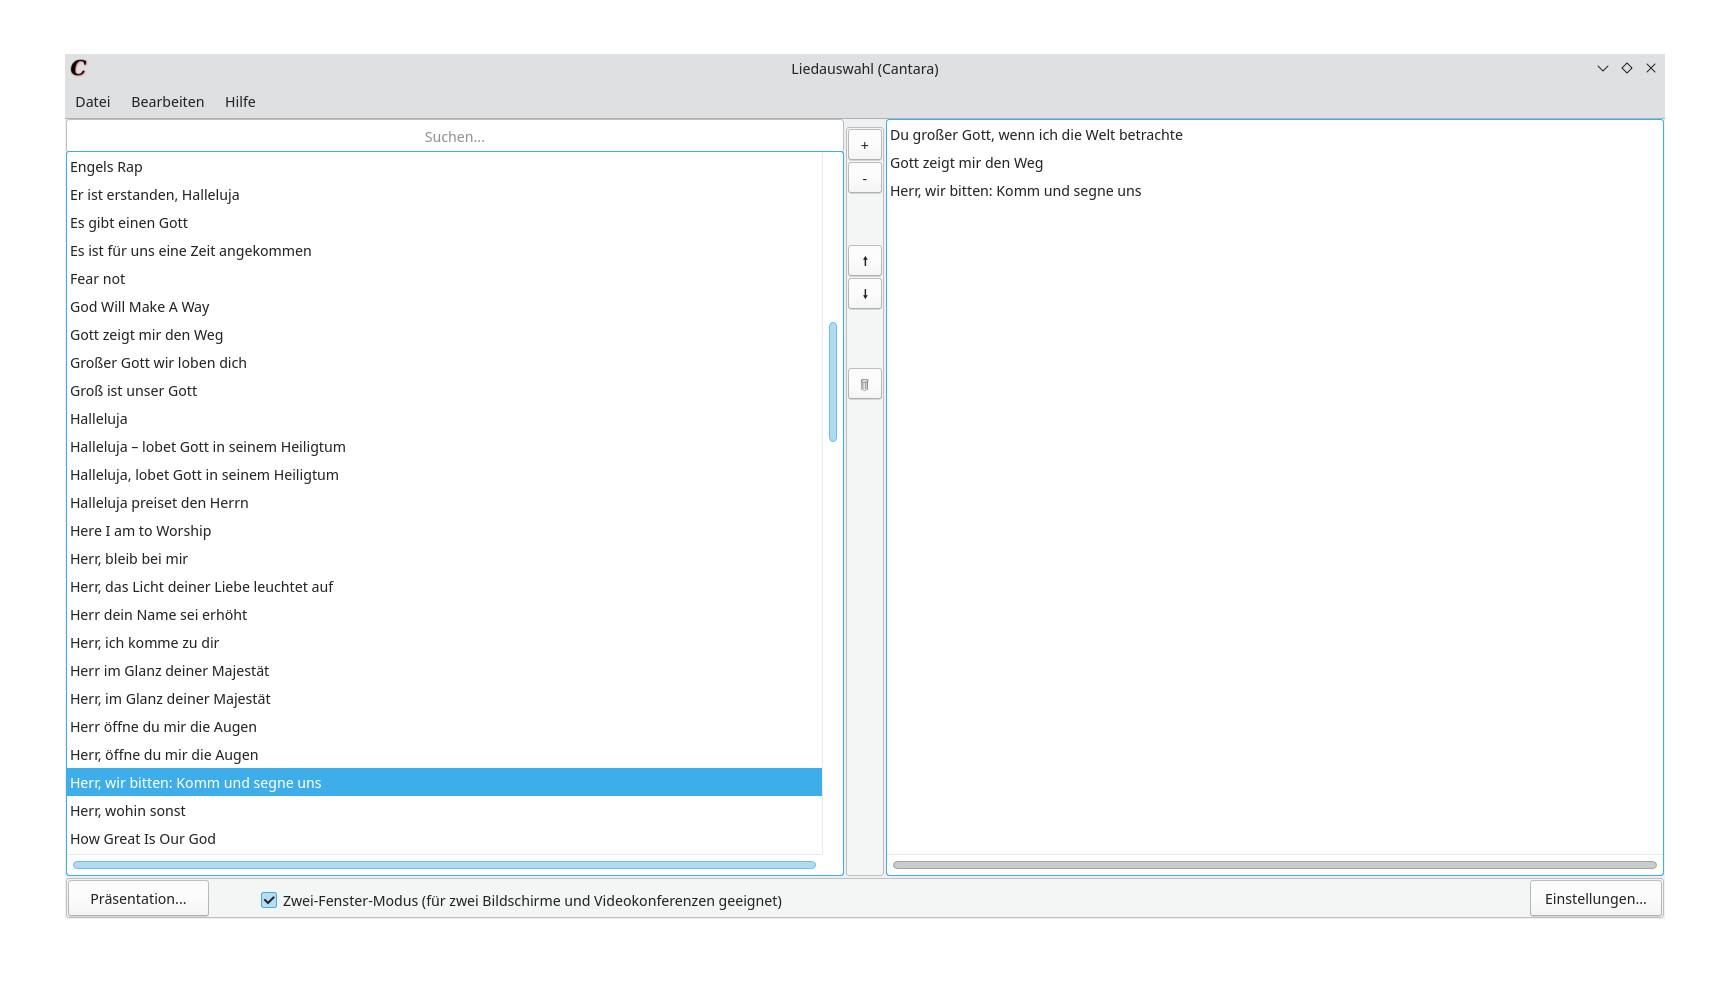Move selected song down with arrow button
1730x996 pixels.
tap(865, 294)
